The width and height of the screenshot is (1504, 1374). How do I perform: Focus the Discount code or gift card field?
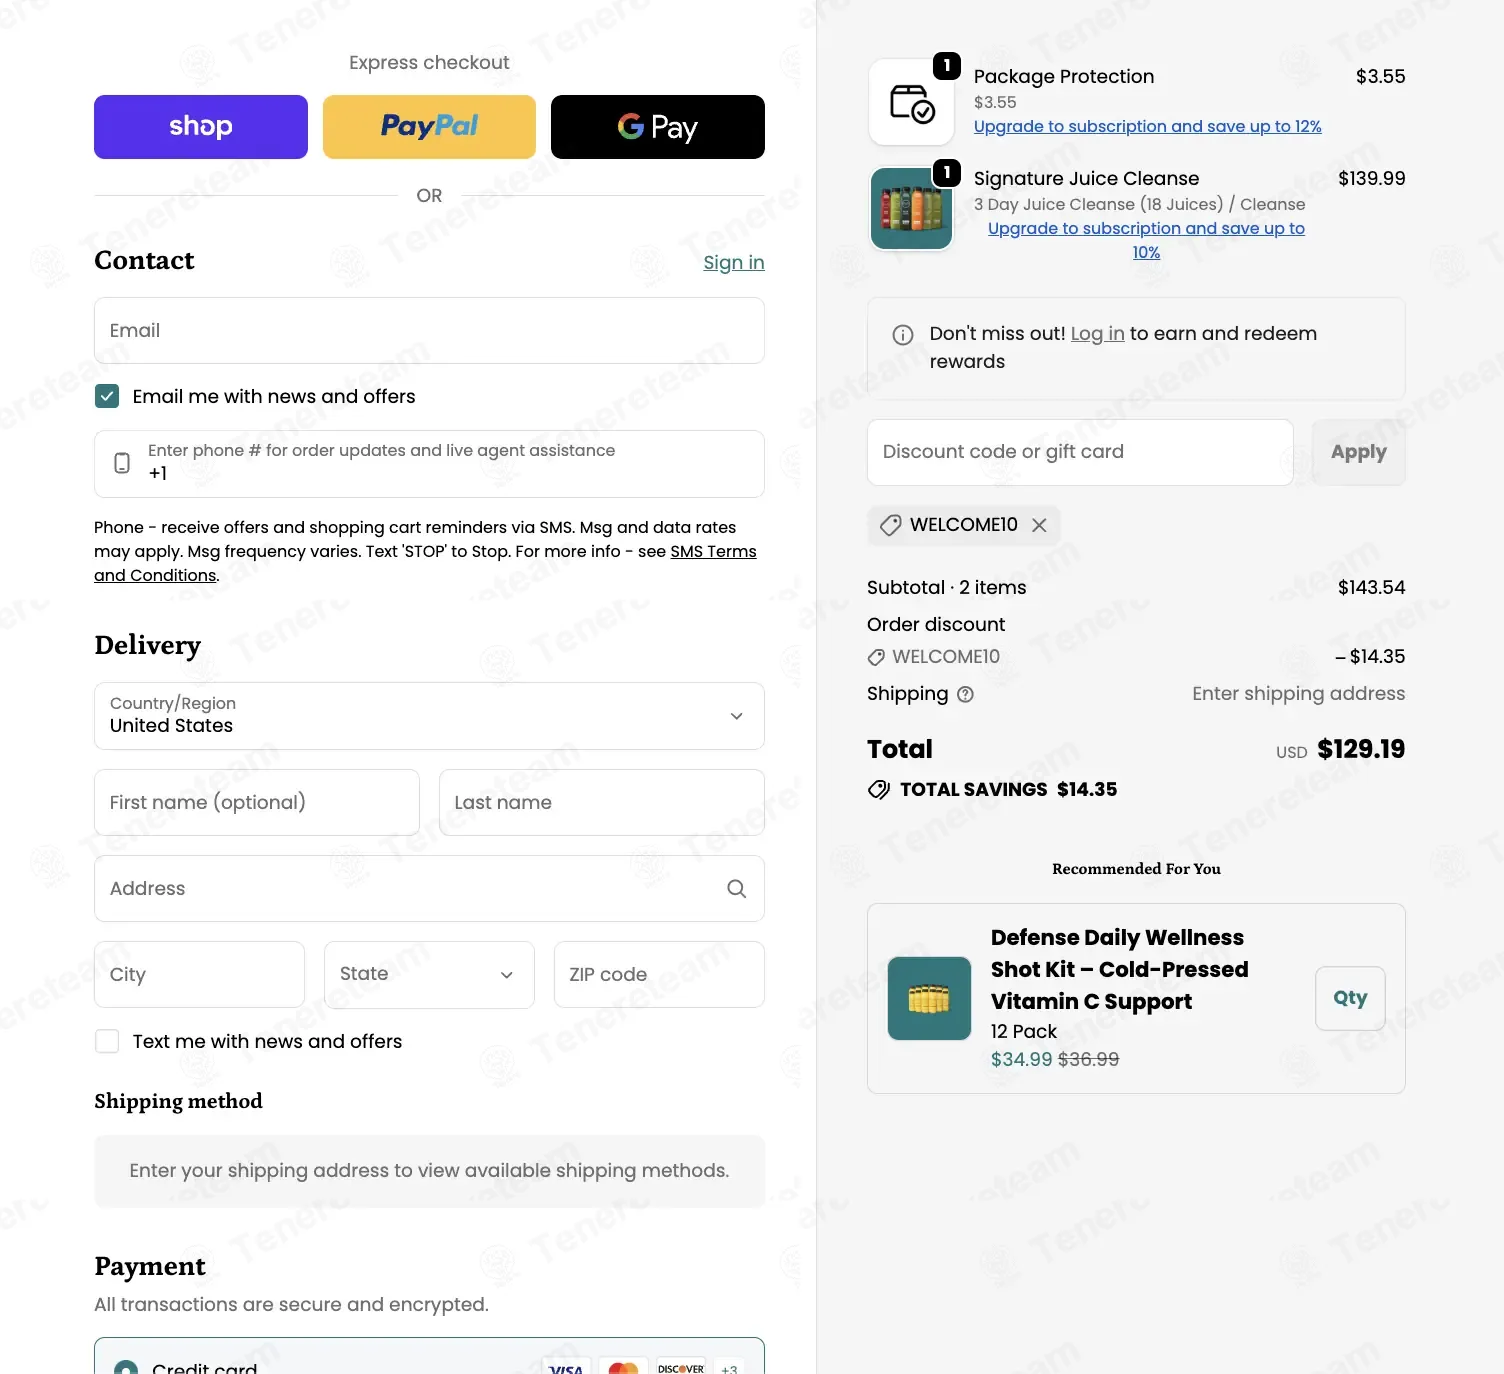click(x=1080, y=452)
